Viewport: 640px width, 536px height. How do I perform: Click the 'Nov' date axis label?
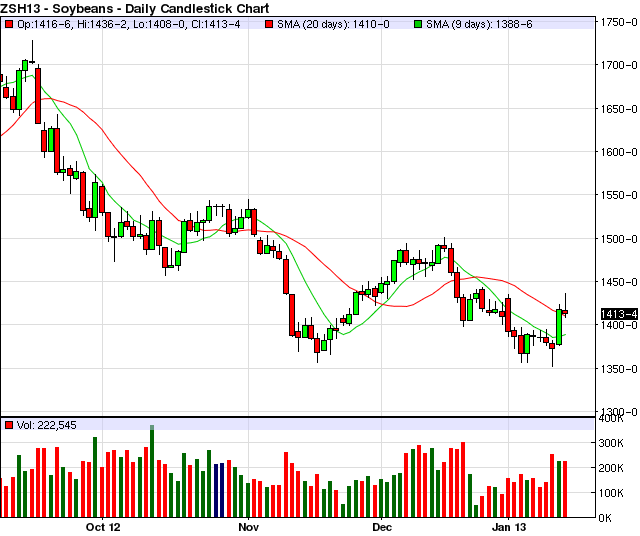pos(249,527)
